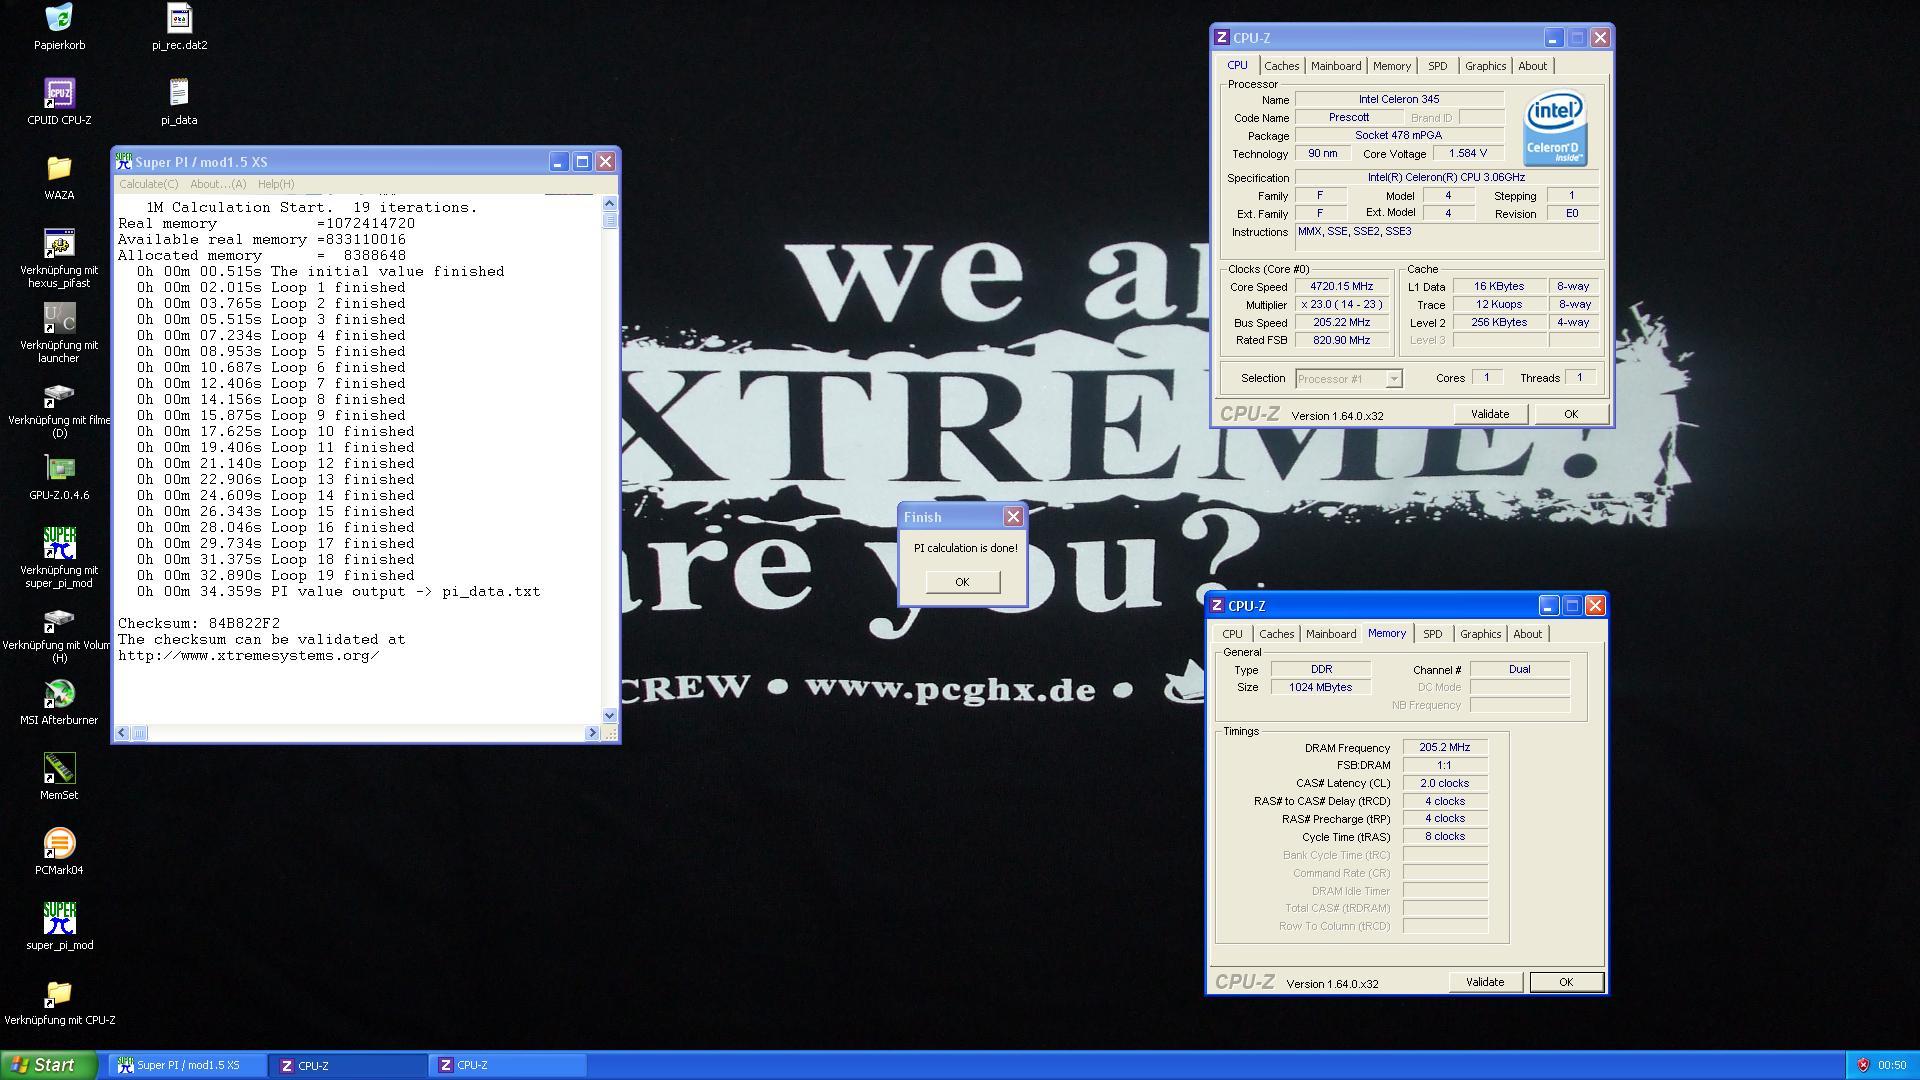
Task: Click Validate in lower CPU-Z window
Action: coord(1484,982)
